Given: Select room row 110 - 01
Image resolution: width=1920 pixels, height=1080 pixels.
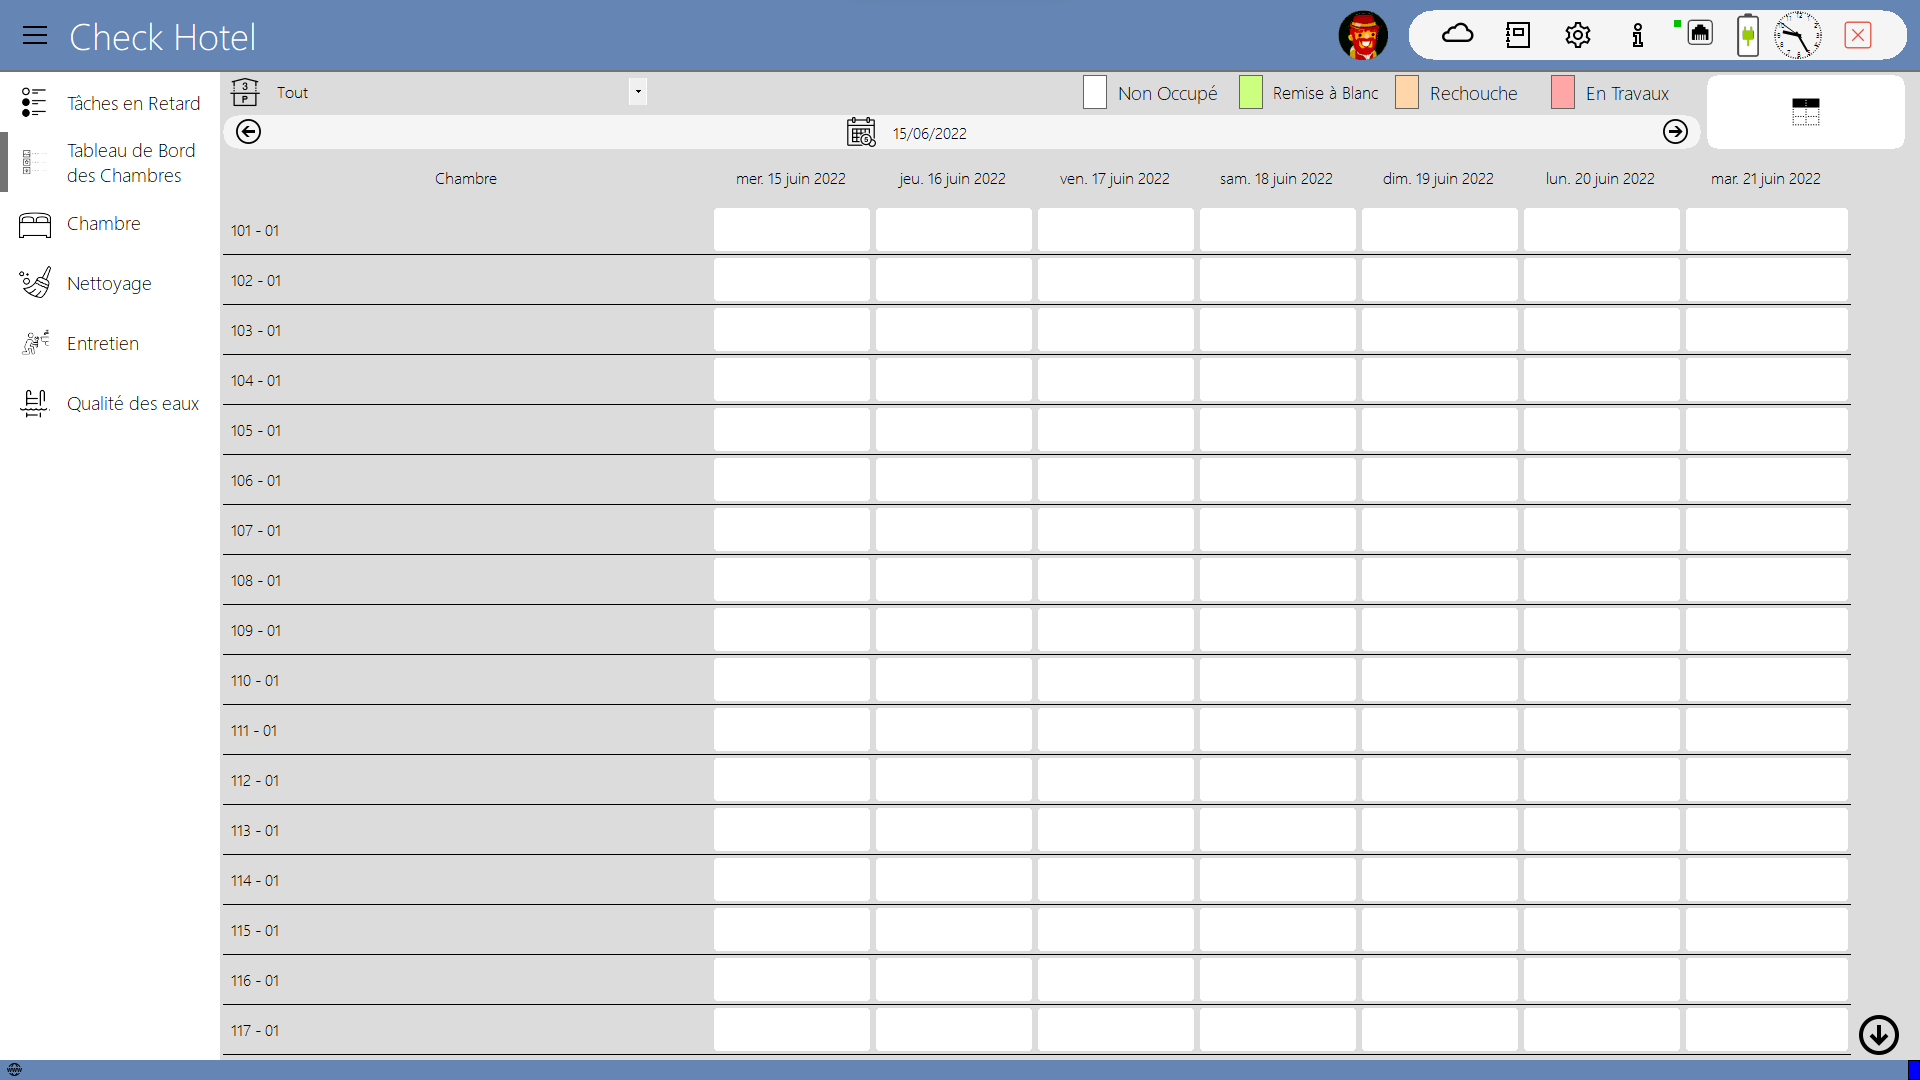Looking at the screenshot, I should [x=1036, y=680].
